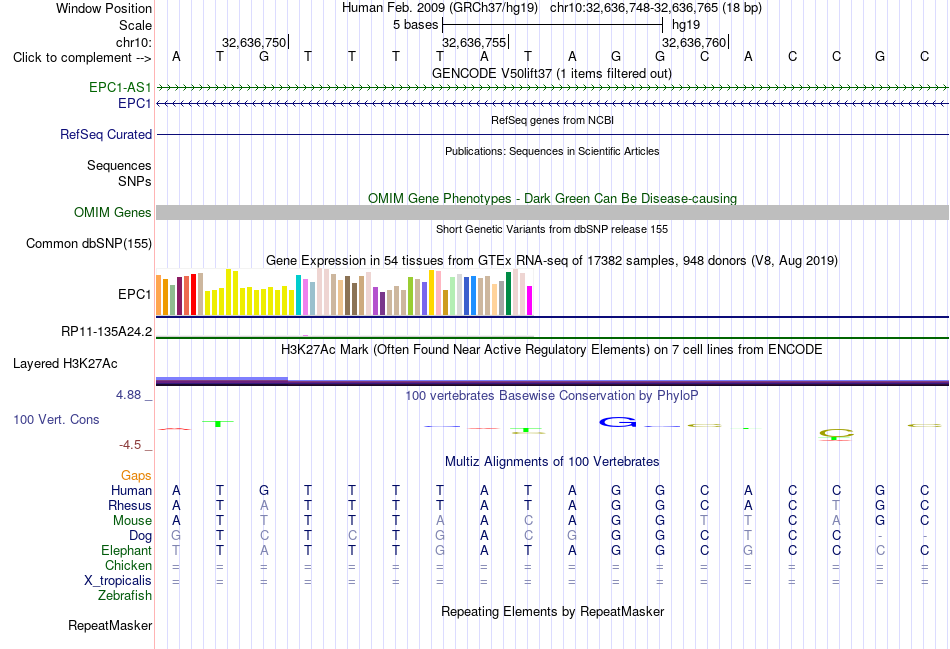The width and height of the screenshot is (950, 649).
Task: Open the EPC1-AS1 gene label
Action: coord(120,87)
